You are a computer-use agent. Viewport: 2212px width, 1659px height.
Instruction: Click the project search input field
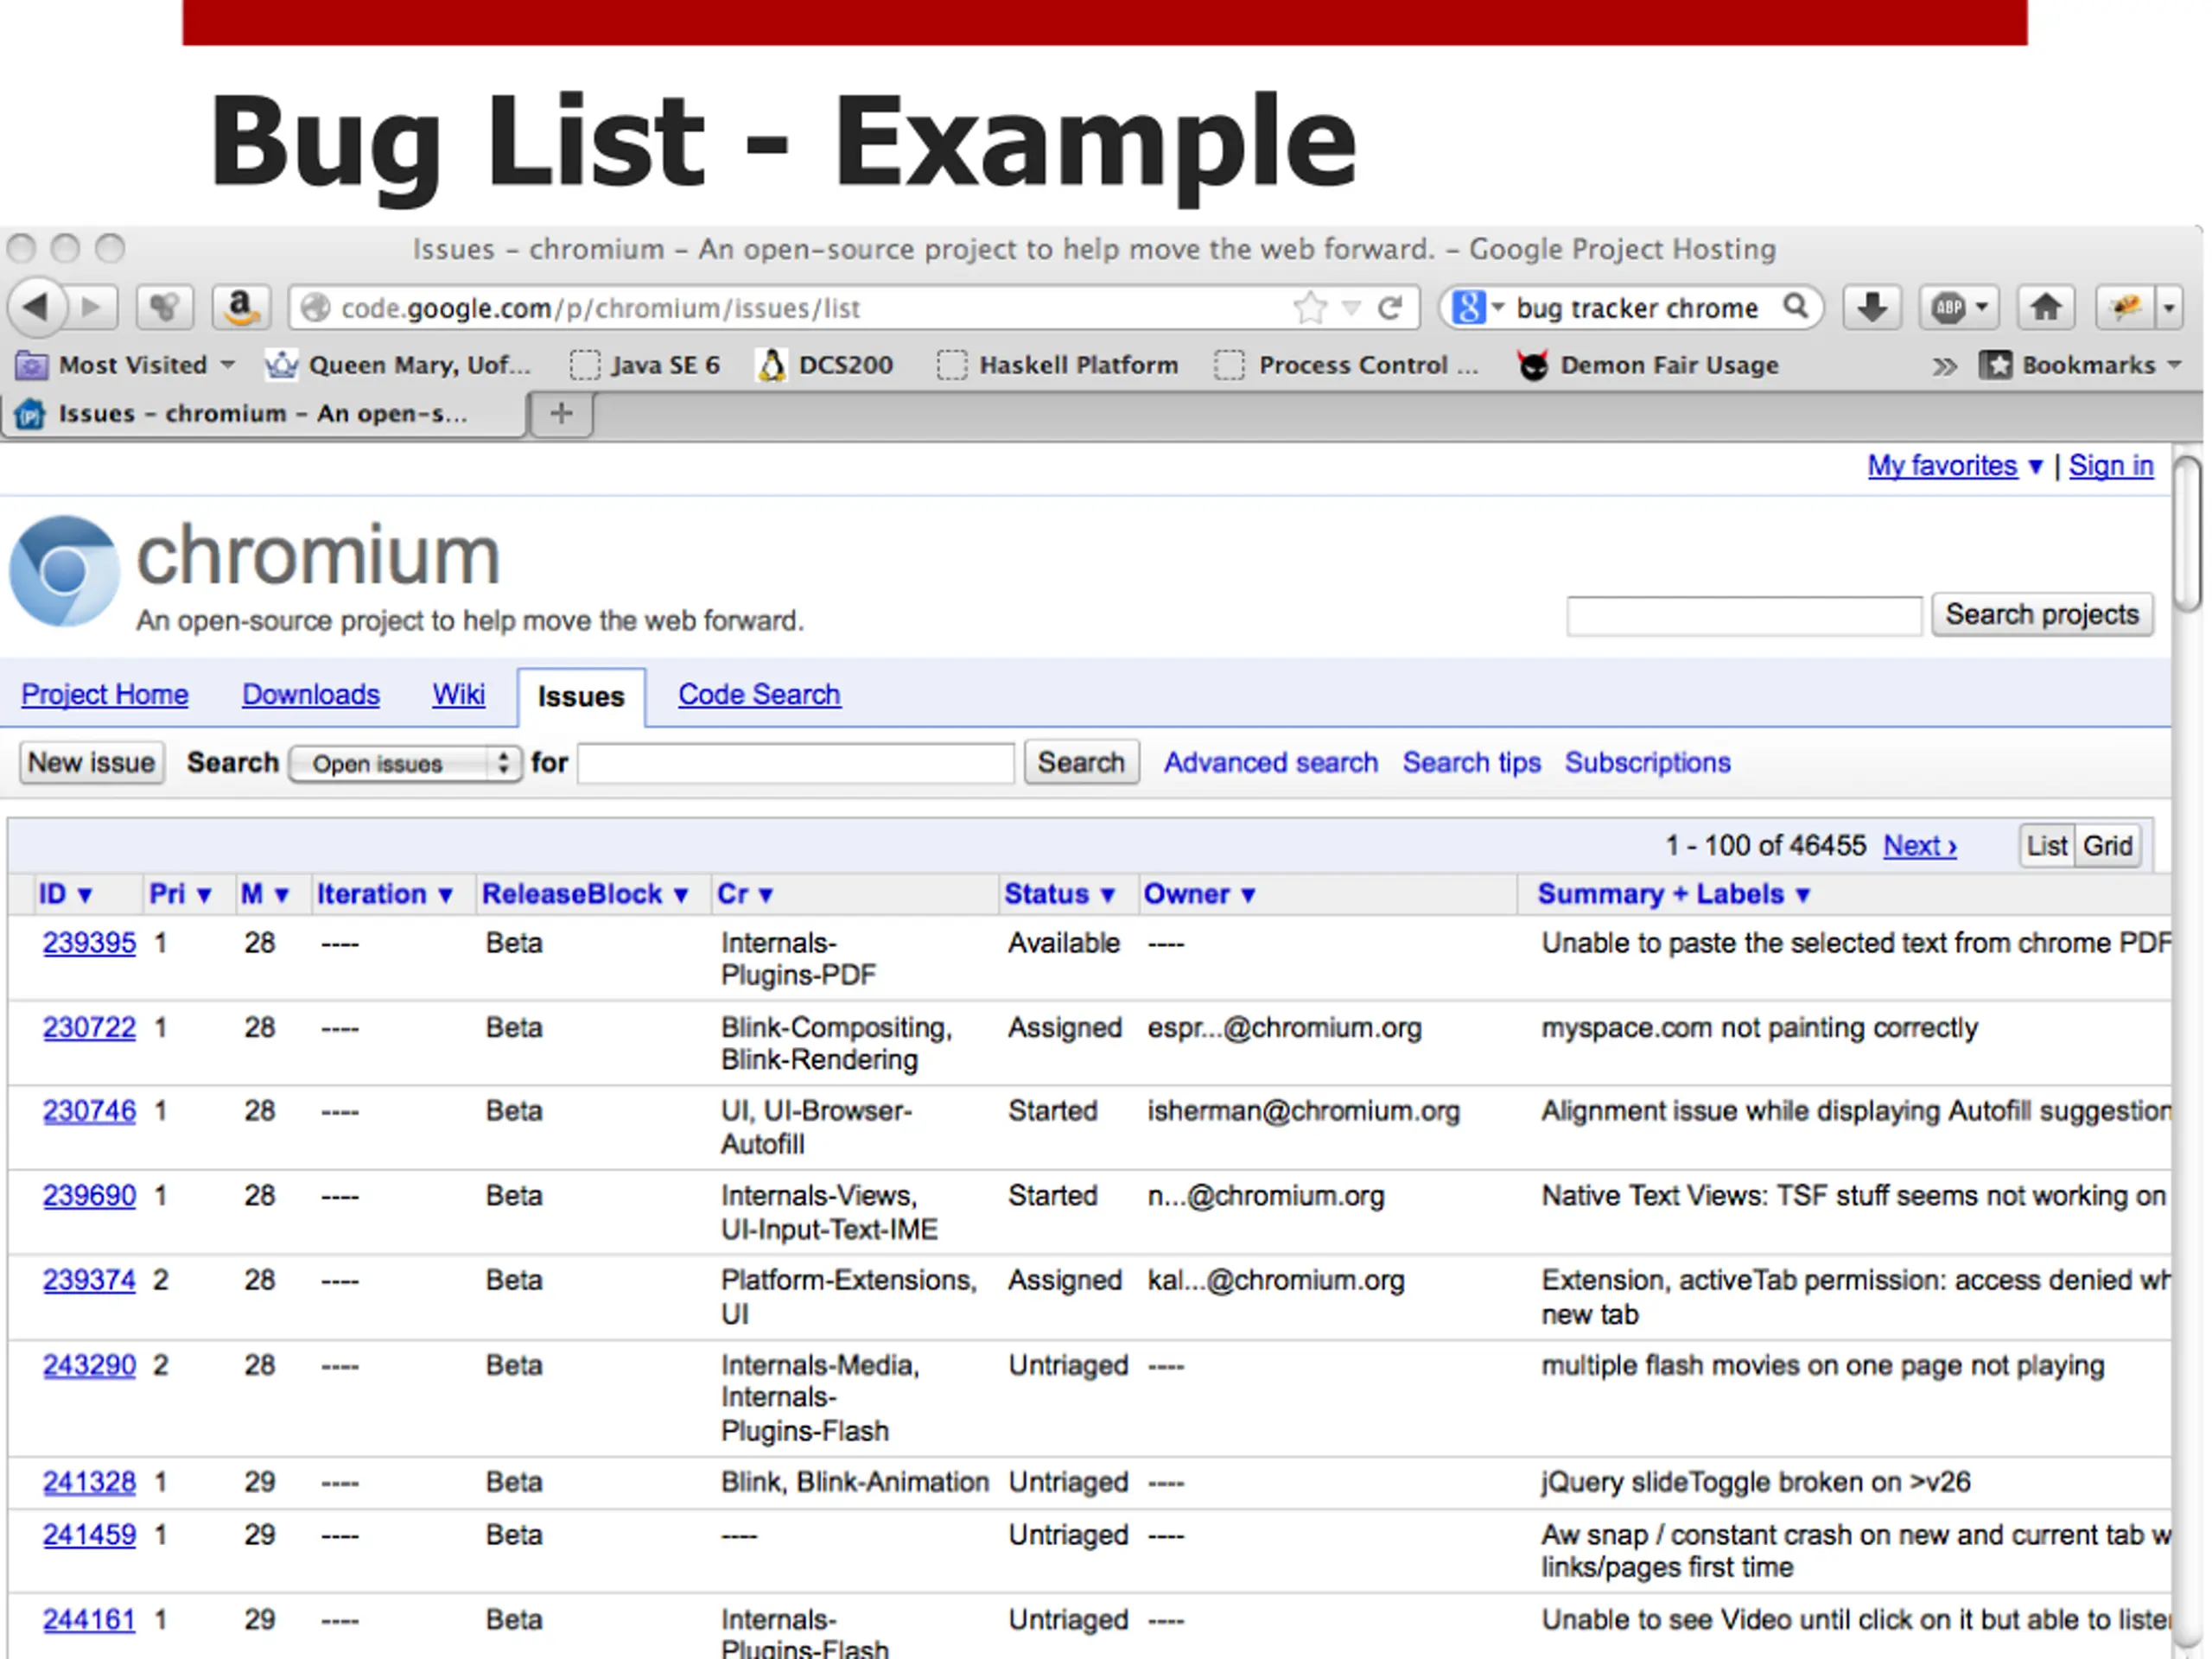(x=1744, y=615)
